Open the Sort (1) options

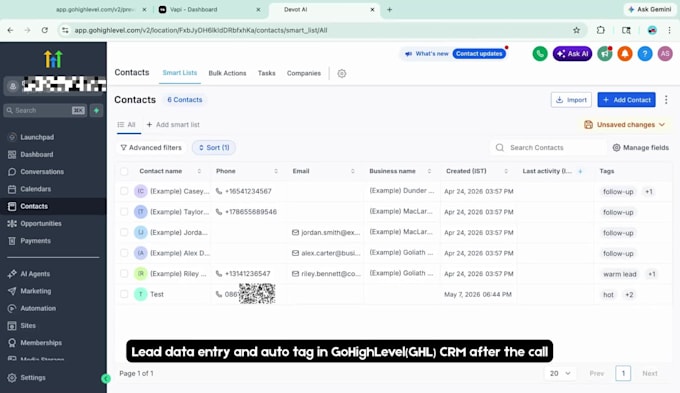[x=214, y=148]
